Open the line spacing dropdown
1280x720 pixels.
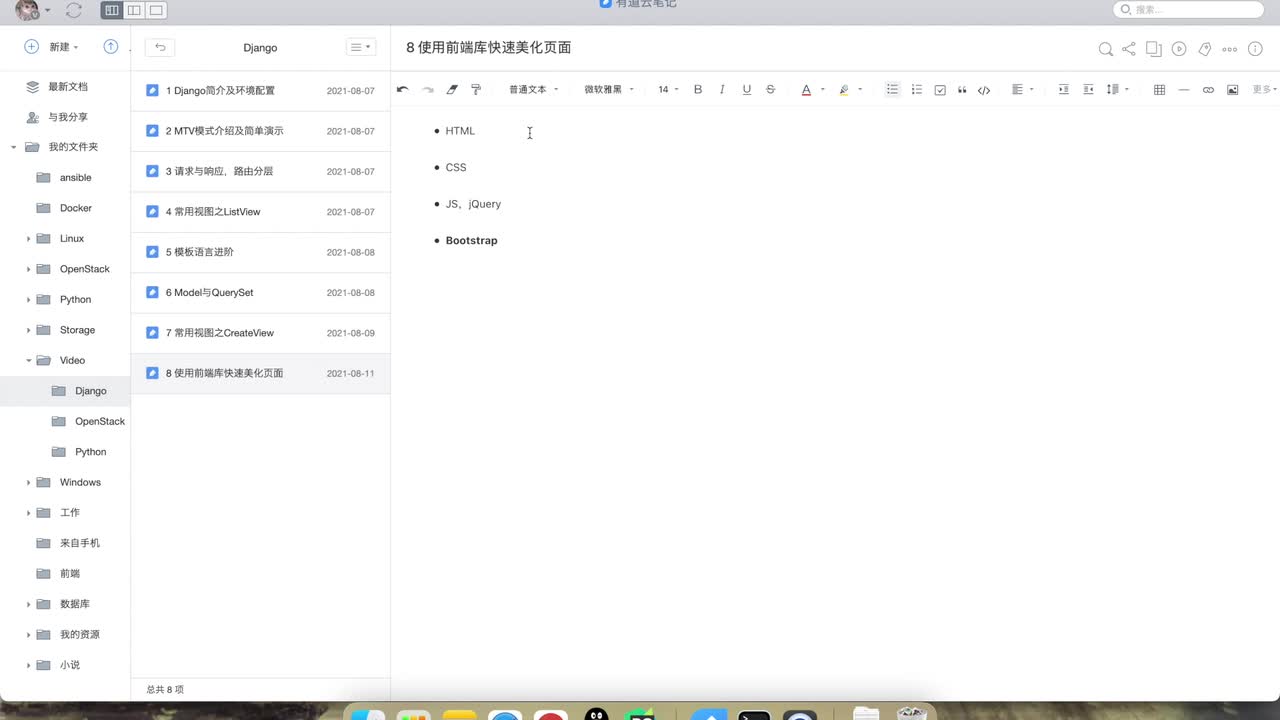tap(1118, 90)
